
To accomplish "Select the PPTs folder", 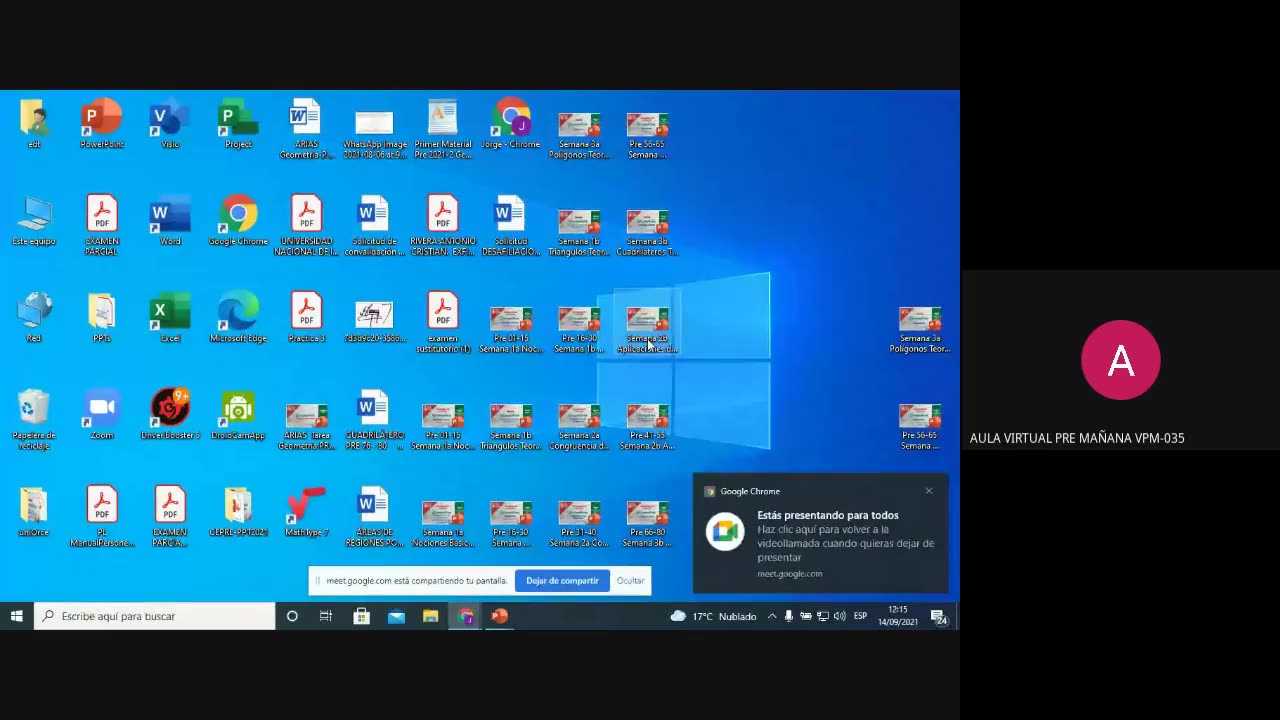I will 102,318.
